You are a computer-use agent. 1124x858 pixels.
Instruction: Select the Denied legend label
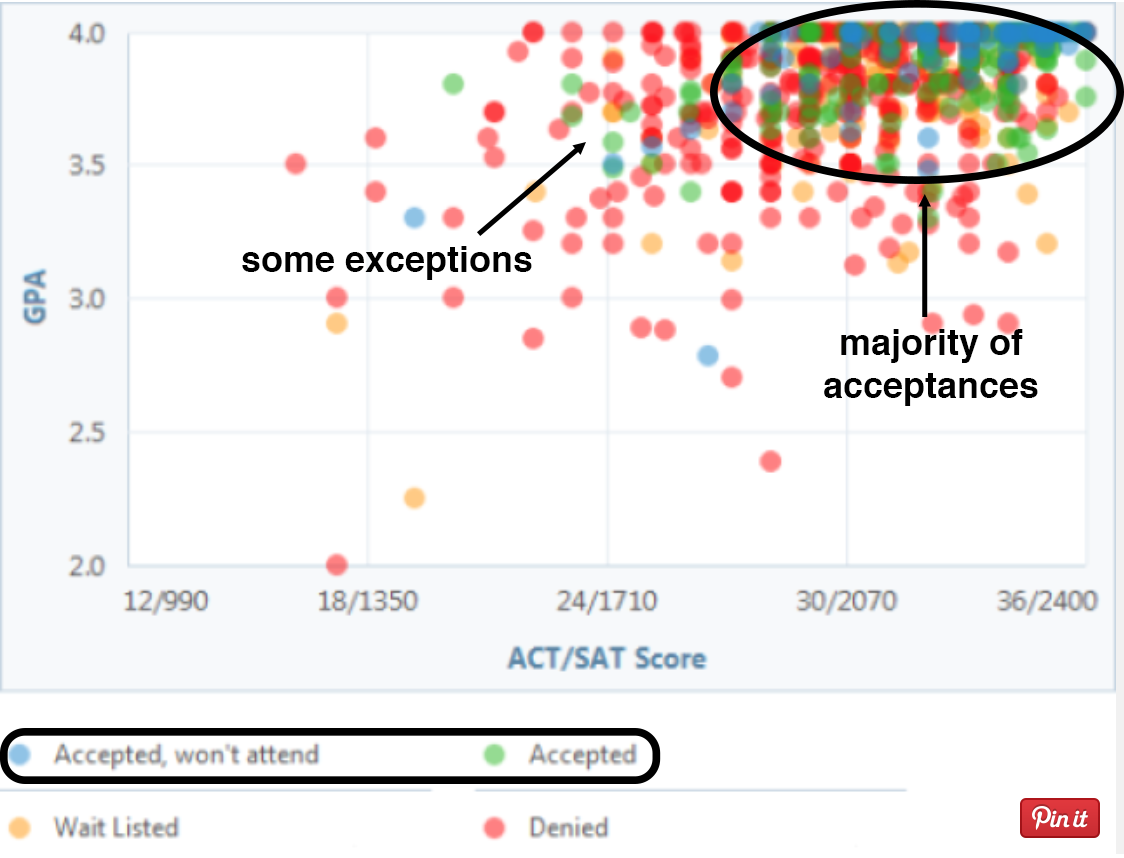568,828
